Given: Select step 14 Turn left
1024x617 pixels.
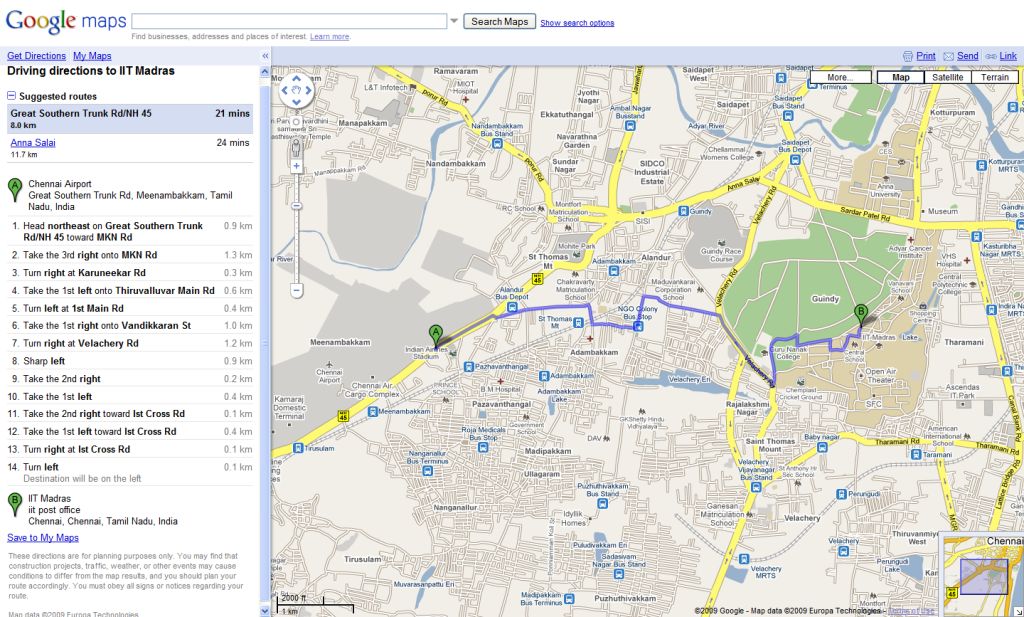Looking at the screenshot, I should click(x=130, y=472).
